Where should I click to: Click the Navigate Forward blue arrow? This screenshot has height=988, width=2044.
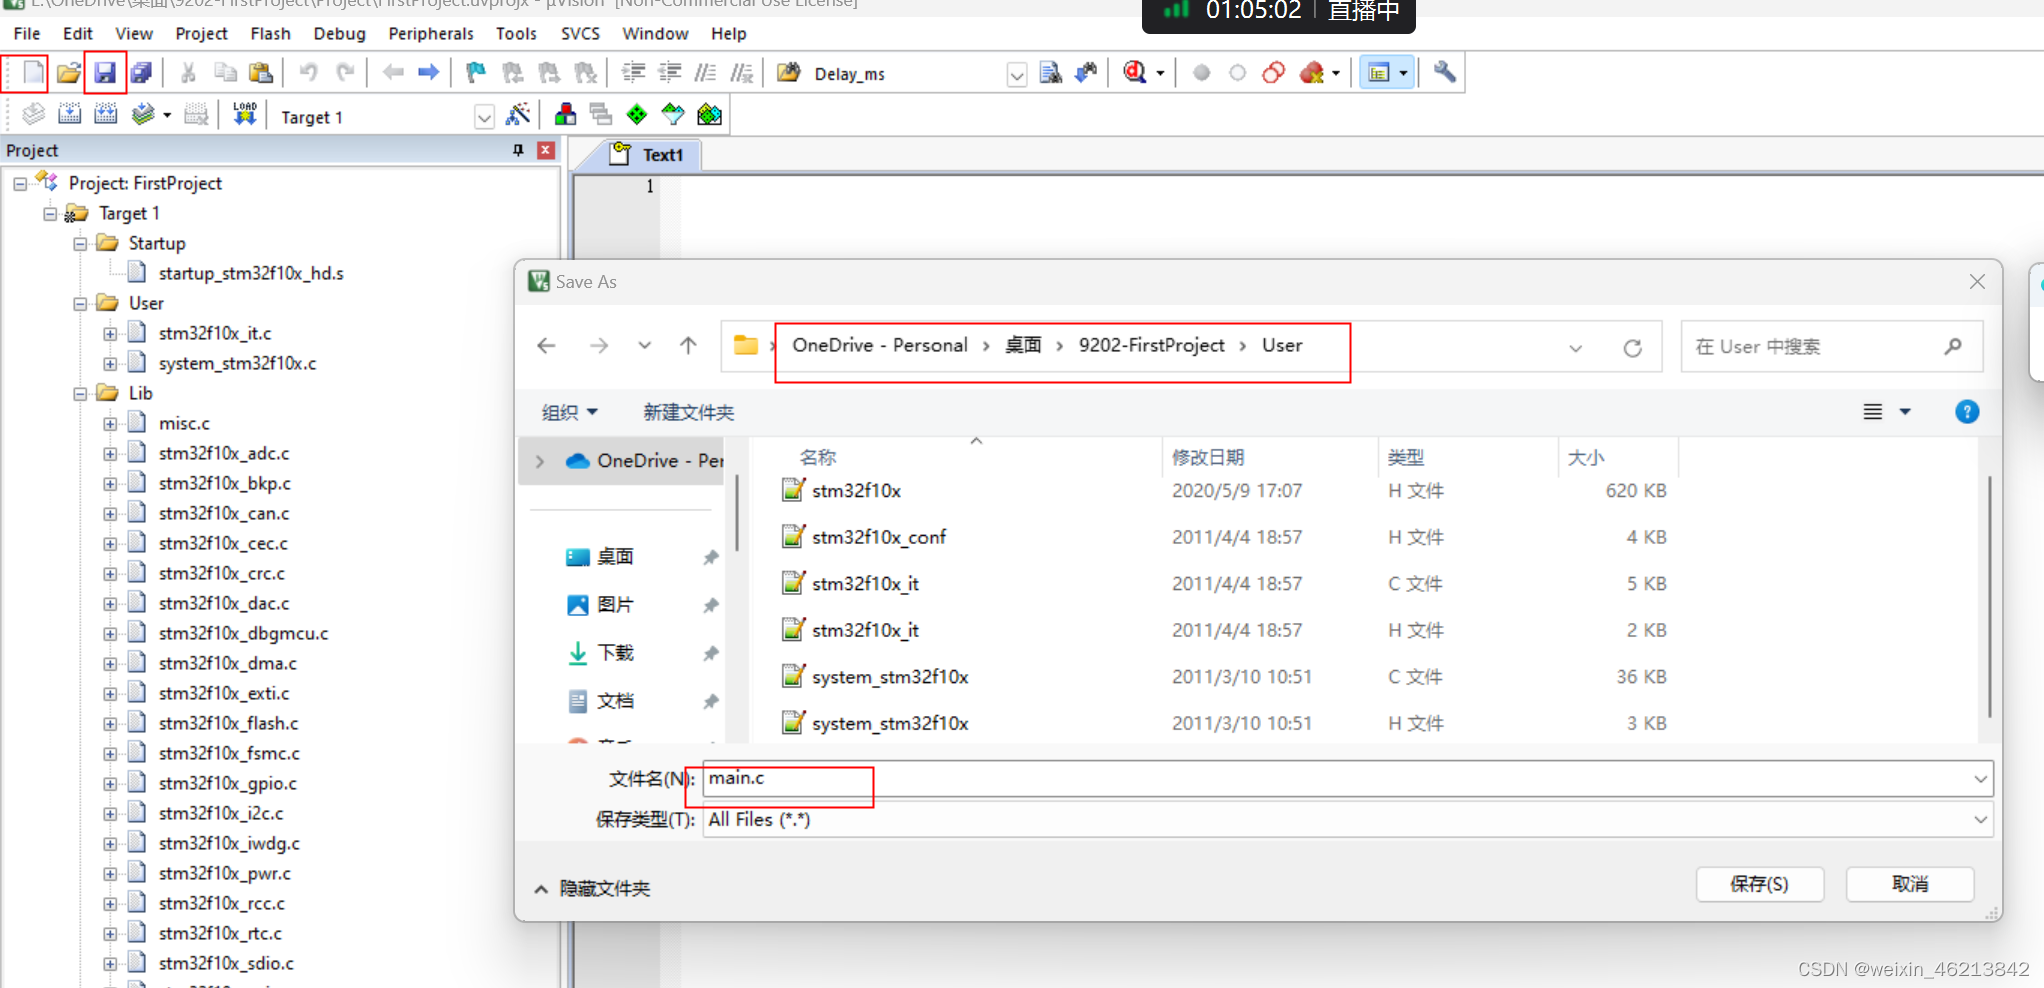(x=429, y=73)
